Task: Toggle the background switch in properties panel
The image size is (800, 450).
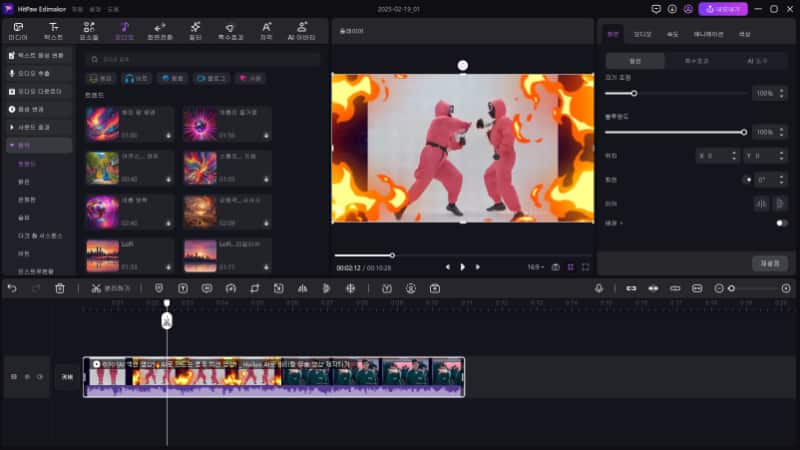Action: pyautogui.click(x=781, y=223)
